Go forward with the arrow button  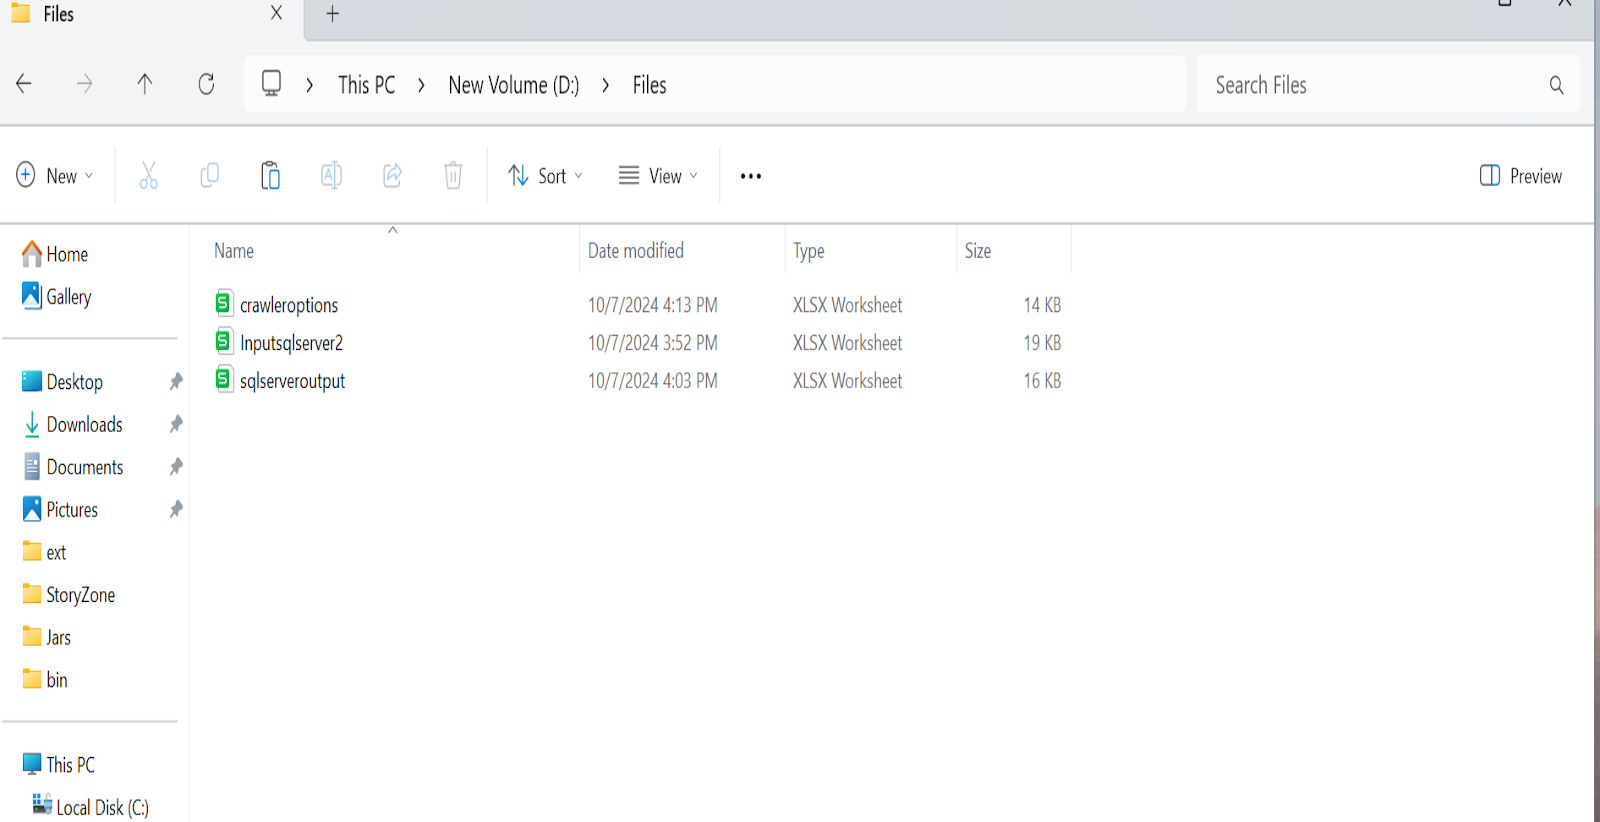(x=85, y=84)
